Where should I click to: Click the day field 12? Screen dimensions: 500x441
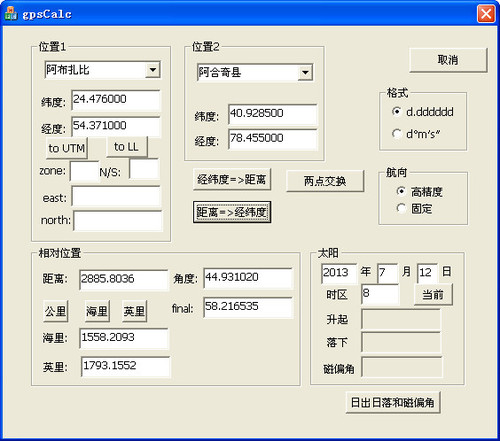(x=427, y=273)
